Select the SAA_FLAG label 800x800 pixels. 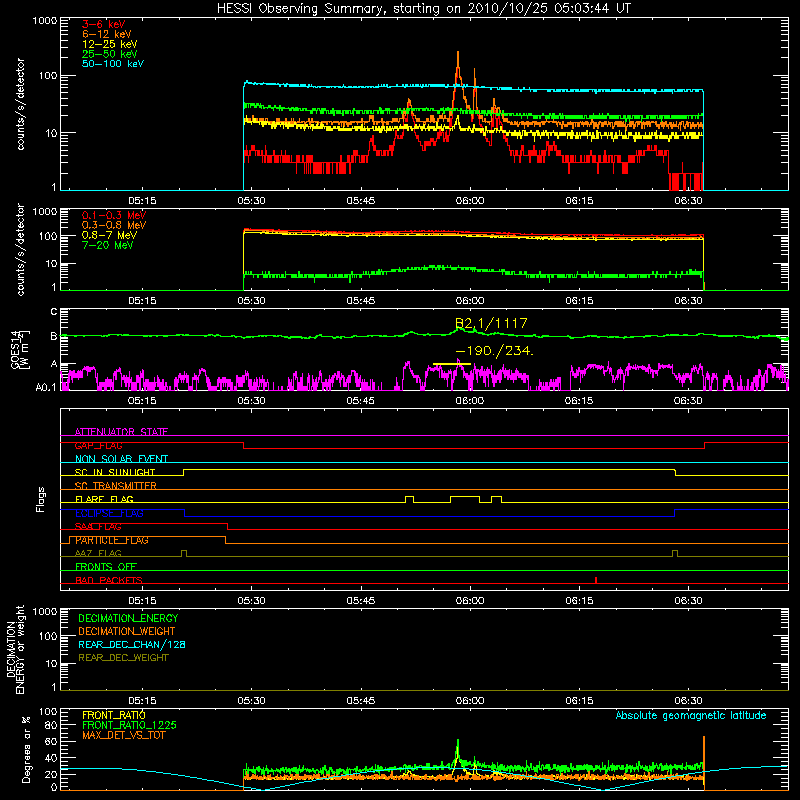98,526
